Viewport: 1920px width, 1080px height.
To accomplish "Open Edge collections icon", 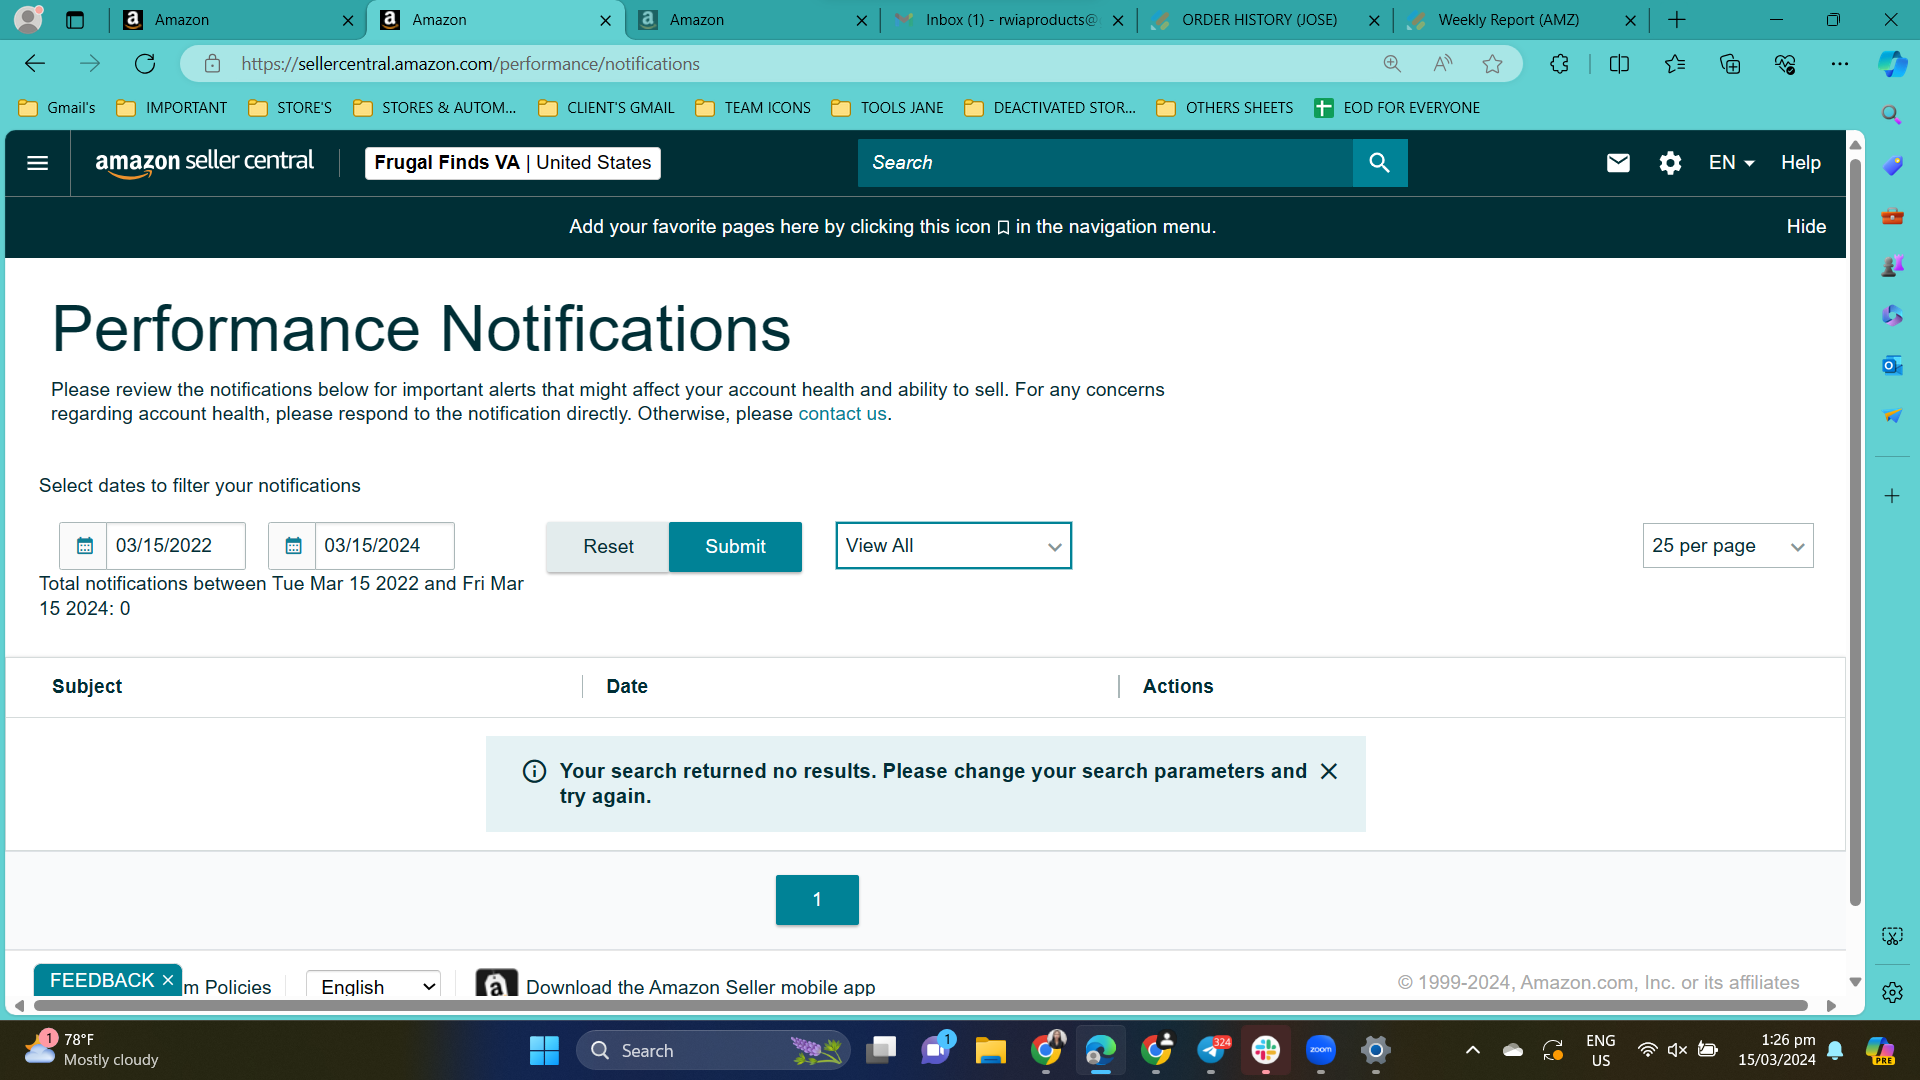I will coord(1730,64).
